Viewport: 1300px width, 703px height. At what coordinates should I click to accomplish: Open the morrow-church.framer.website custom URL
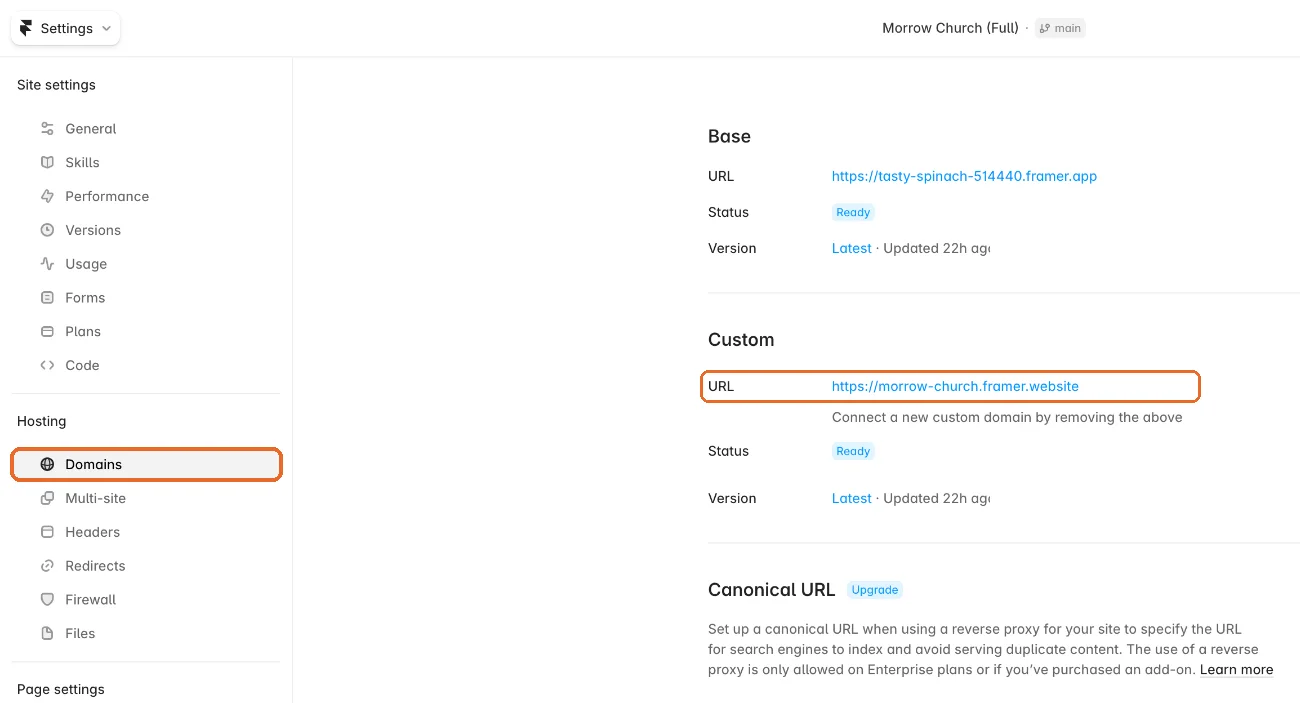[x=955, y=386]
